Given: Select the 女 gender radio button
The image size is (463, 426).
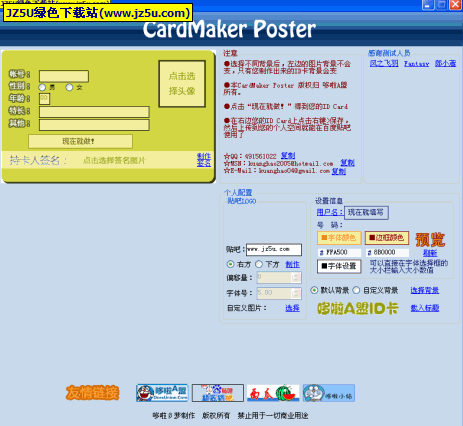Looking at the screenshot, I should tap(69, 87).
